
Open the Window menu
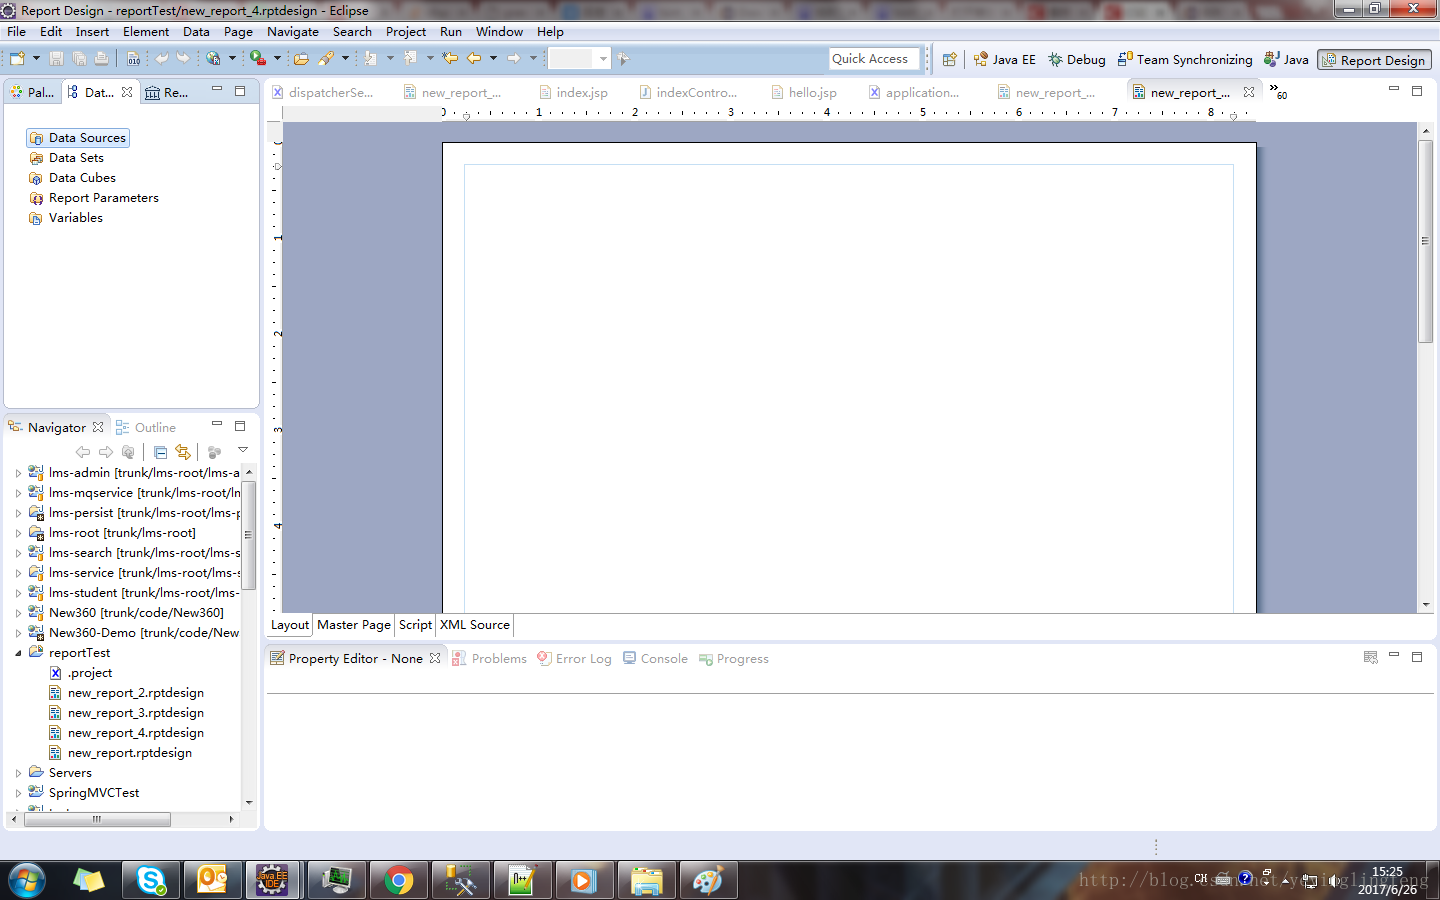[499, 32]
